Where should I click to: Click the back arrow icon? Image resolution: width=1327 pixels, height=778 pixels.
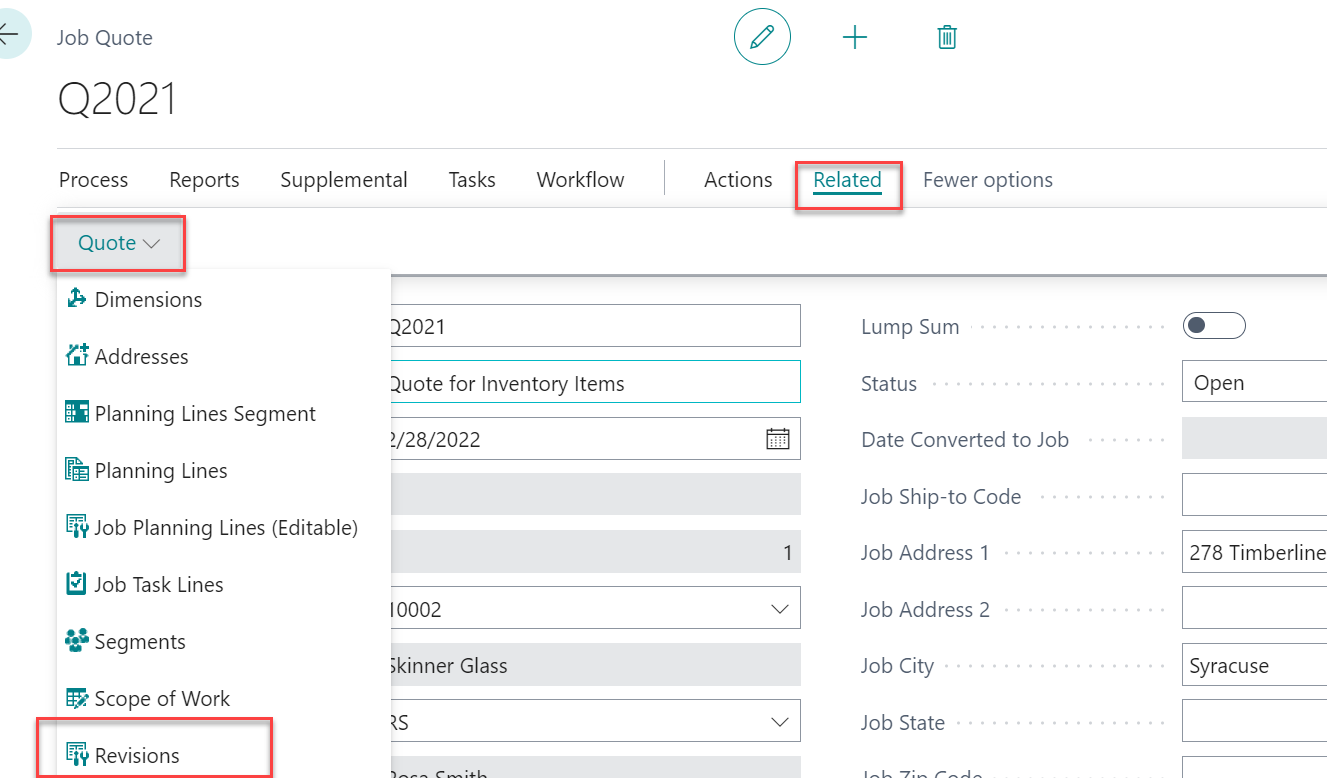(10, 35)
